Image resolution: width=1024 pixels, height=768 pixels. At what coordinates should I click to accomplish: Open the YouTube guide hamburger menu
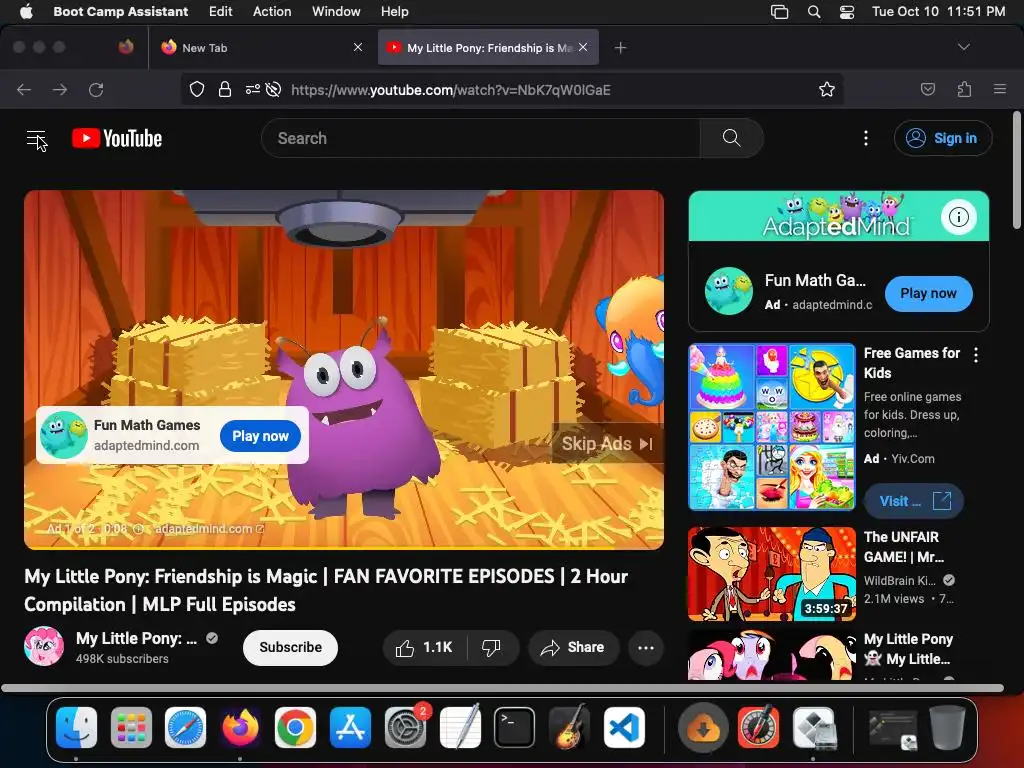pos(36,138)
